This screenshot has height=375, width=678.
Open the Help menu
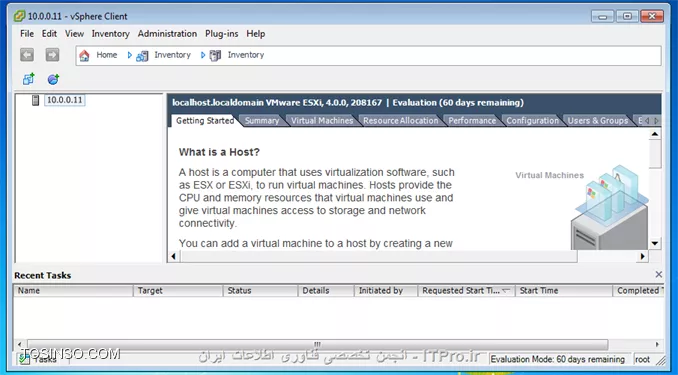[x=256, y=34]
